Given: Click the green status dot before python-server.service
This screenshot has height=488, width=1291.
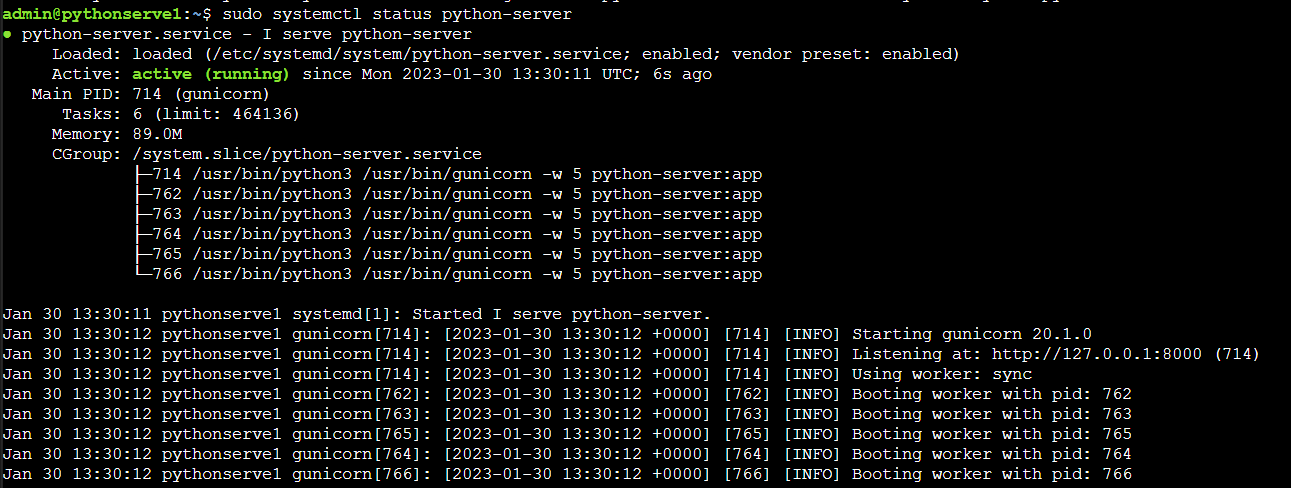Looking at the screenshot, I should (x=8, y=34).
